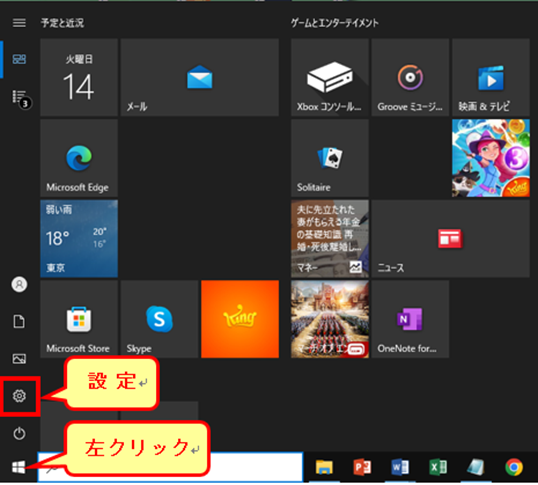The width and height of the screenshot is (538, 485).
Task: Open Settings with the gear icon
Action: (x=19, y=396)
